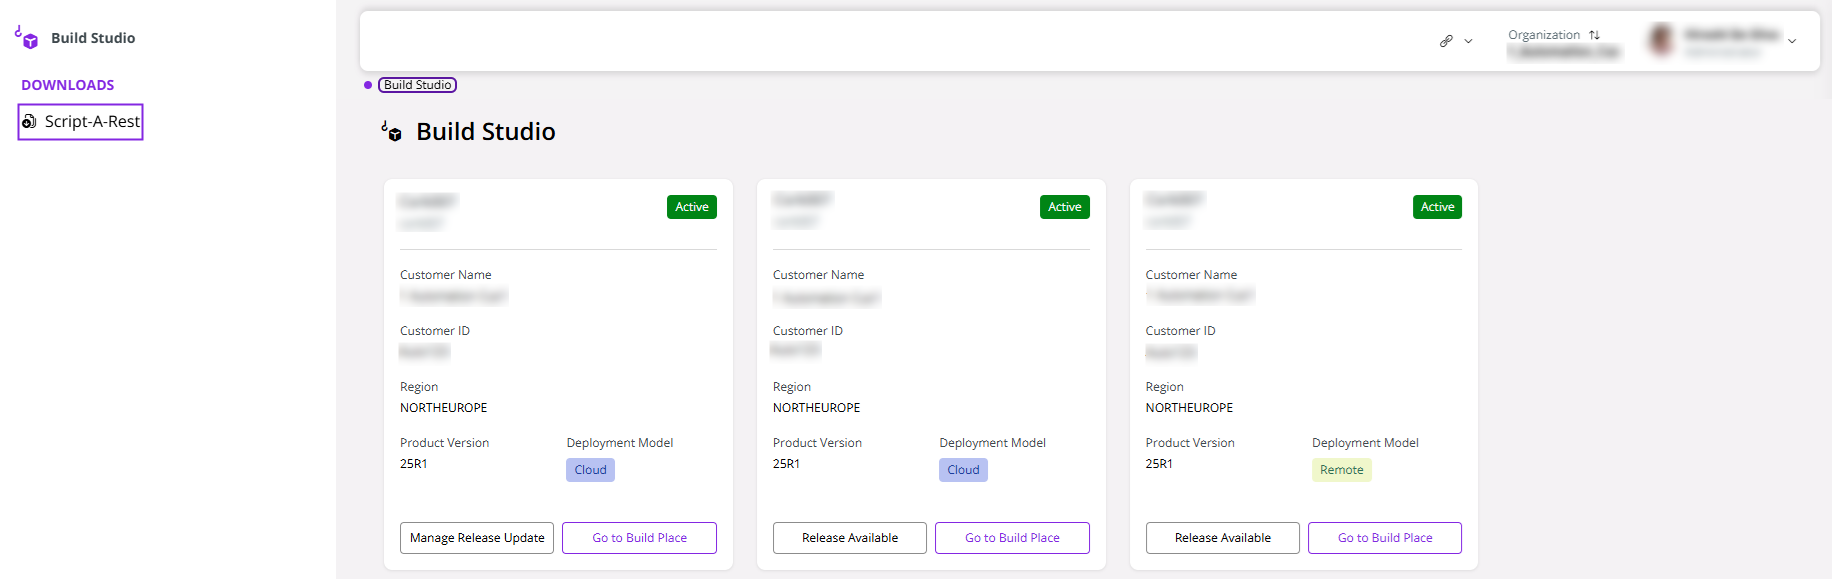
Task: Click the Organization swap arrows icon
Action: click(x=1594, y=35)
